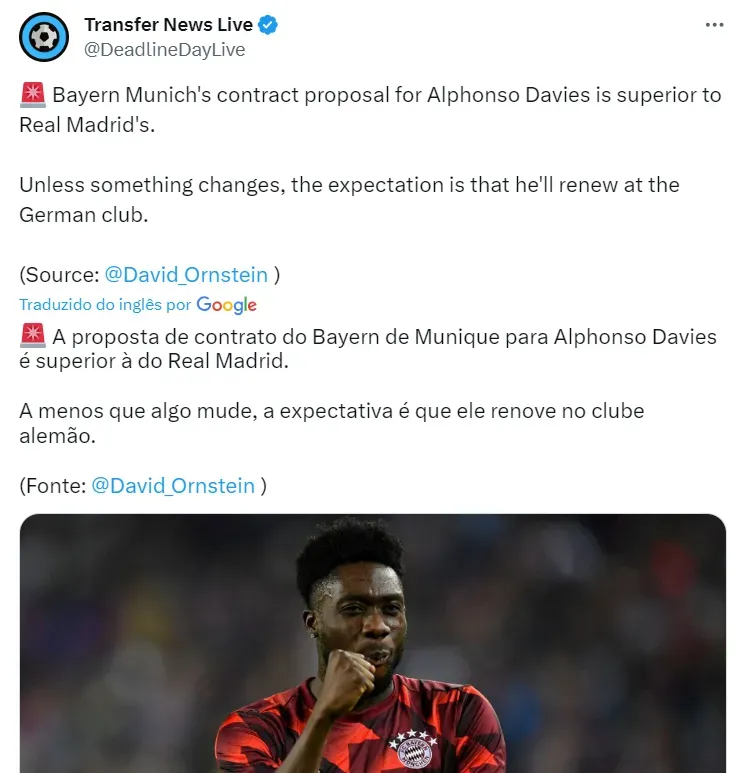This screenshot has height=773, width=744.
Task: Click the Google logo
Action: [226, 305]
